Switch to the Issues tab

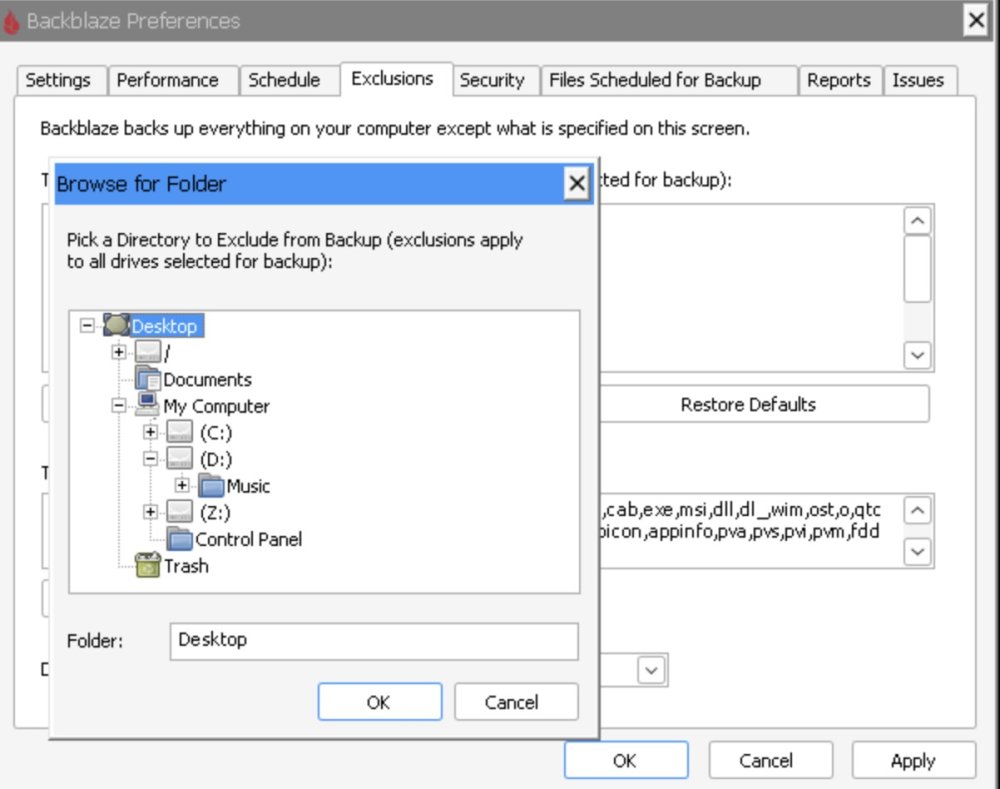point(918,80)
